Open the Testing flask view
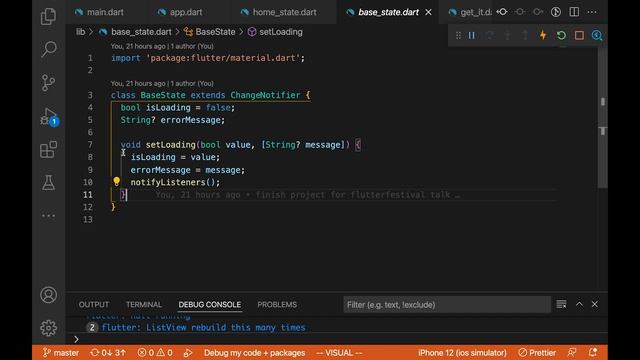 (x=48, y=182)
